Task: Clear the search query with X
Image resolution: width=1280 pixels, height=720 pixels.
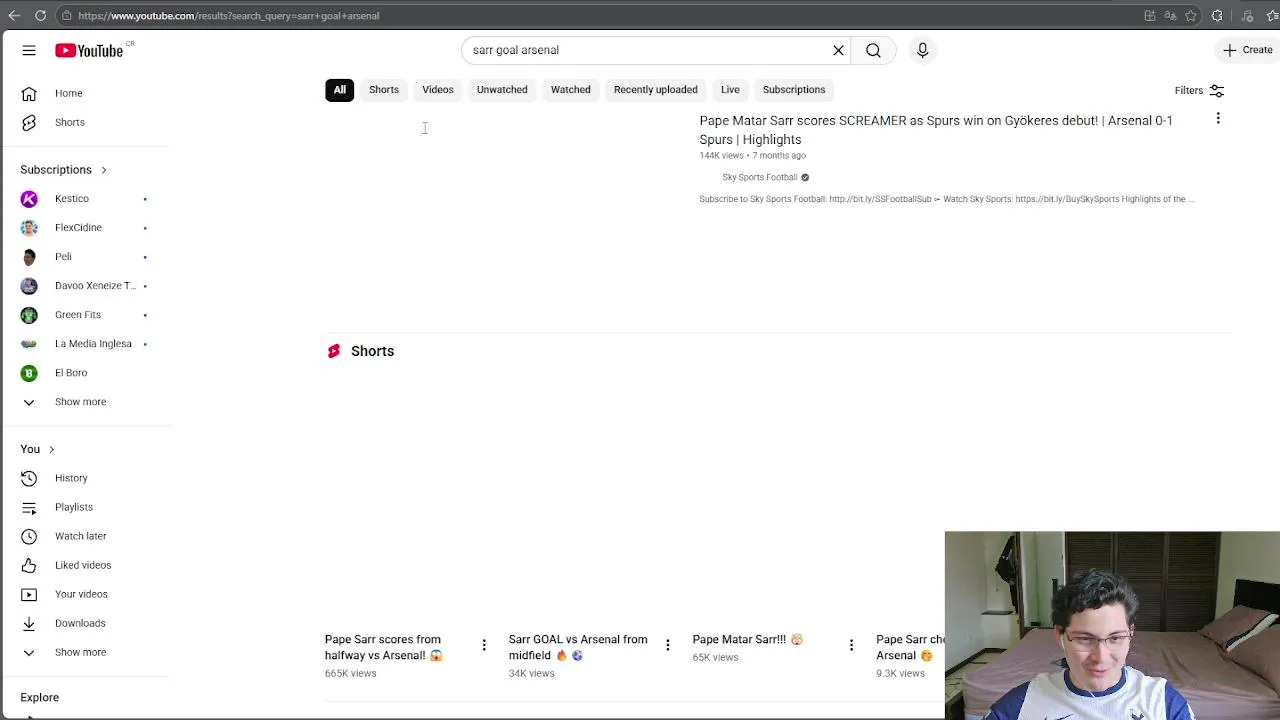Action: pos(838,50)
